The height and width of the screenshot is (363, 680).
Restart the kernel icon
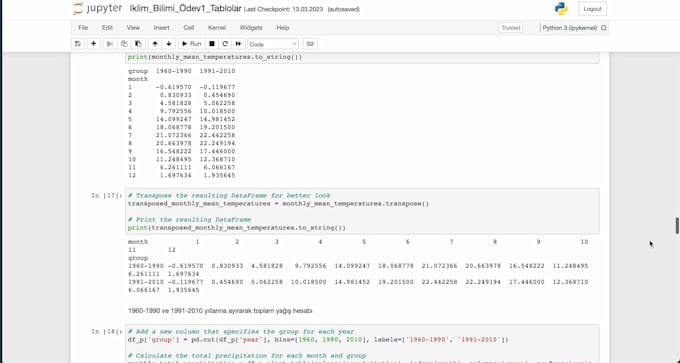tap(225, 44)
